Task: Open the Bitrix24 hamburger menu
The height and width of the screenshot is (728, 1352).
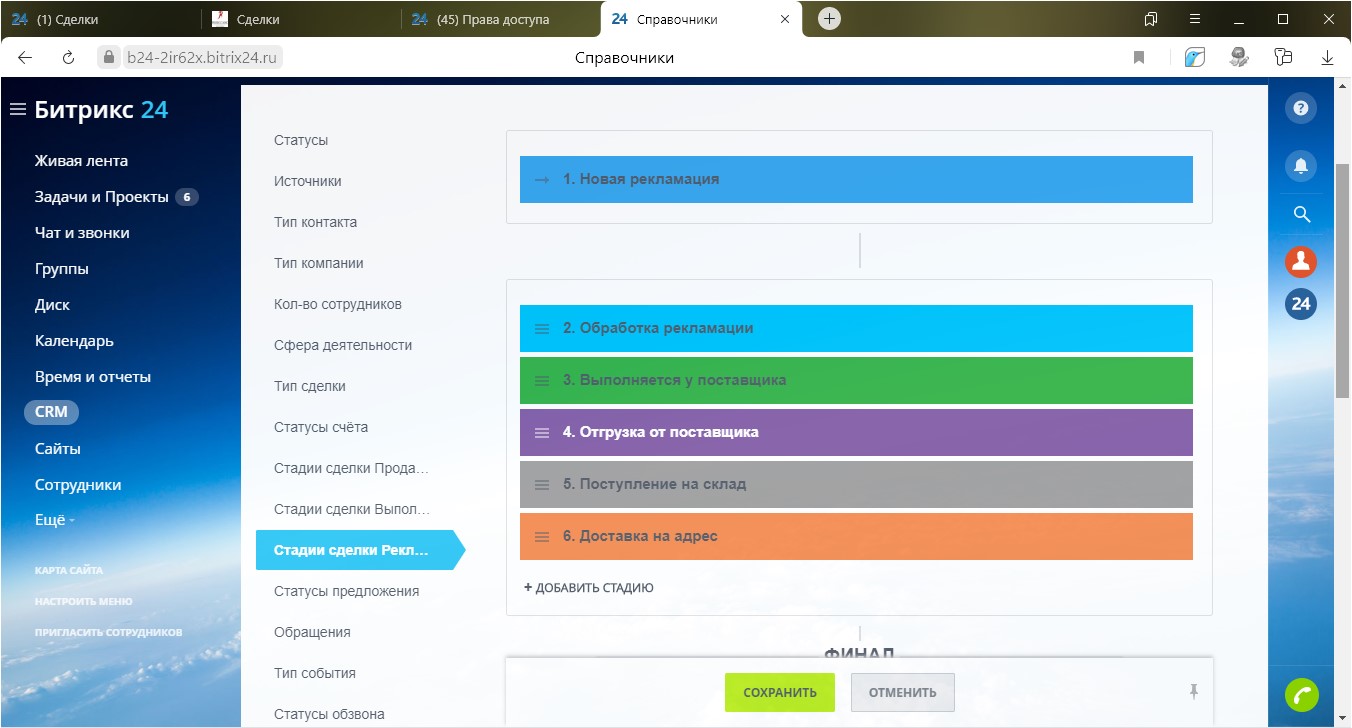Action: [17, 110]
